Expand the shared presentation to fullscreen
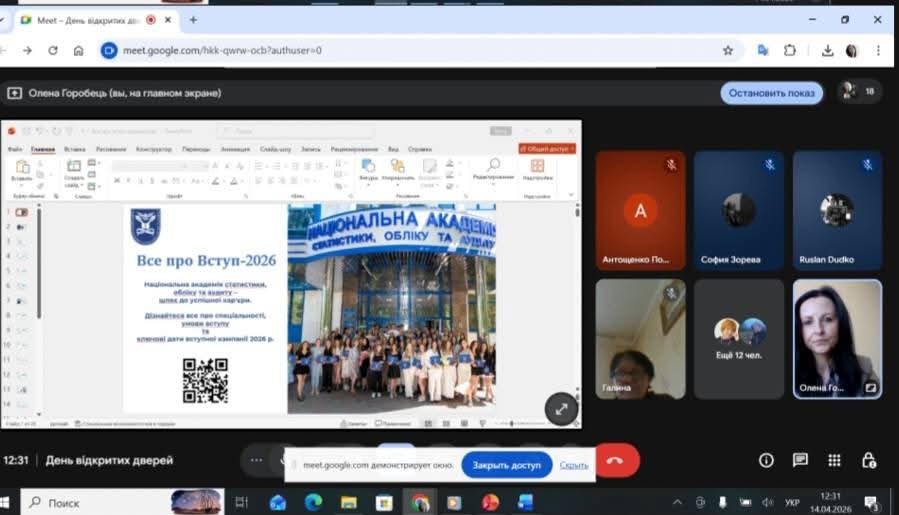 click(x=561, y=408)
